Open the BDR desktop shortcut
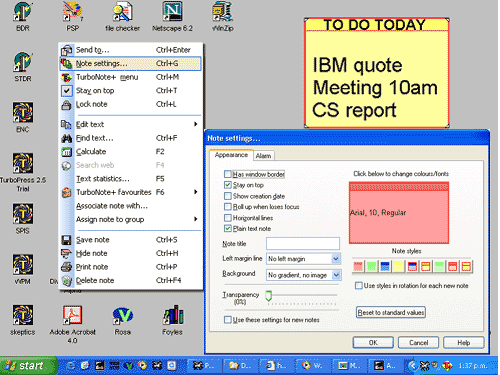The image size is (500, 375). pyautogui.click(x=23, y=16)
